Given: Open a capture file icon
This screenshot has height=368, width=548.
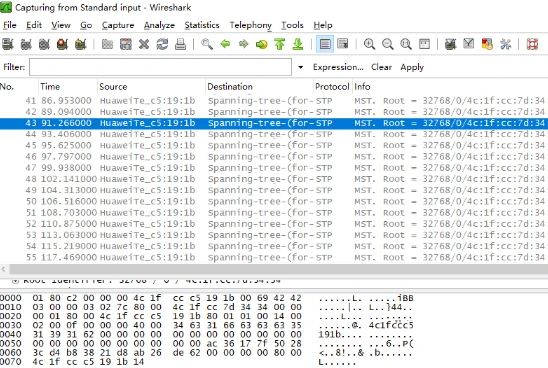Looking at the screenshot, I should pyautogui.click(x=107, y=44).
